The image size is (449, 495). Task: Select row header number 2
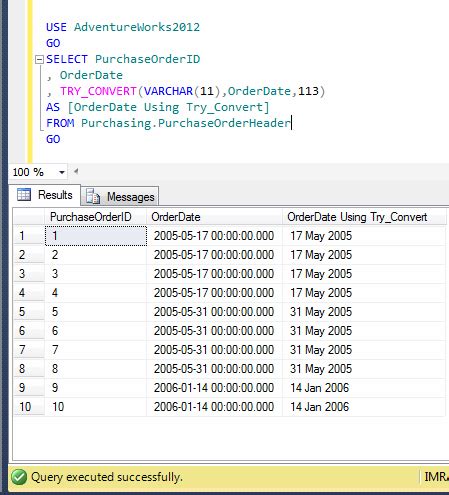point(29,255)
